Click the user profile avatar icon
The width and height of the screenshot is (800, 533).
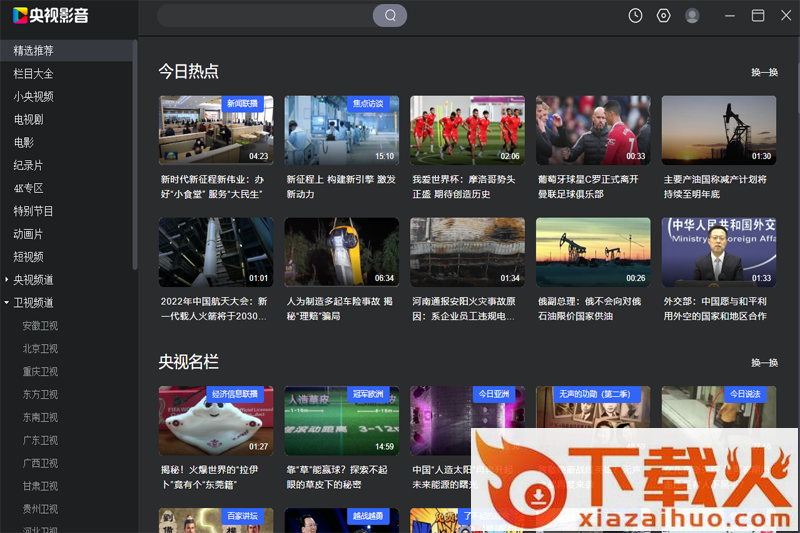[692, 16]
